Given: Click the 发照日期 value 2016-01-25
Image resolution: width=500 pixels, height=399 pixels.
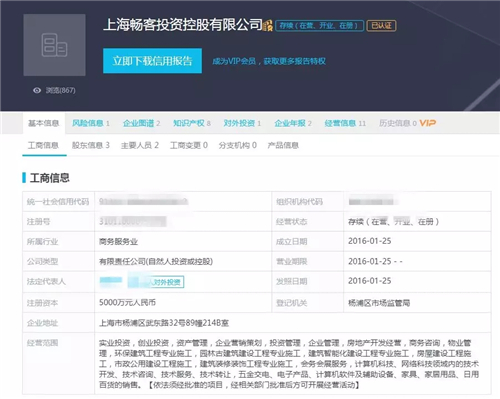Looking at the screenshot, I should coord(370,281).
